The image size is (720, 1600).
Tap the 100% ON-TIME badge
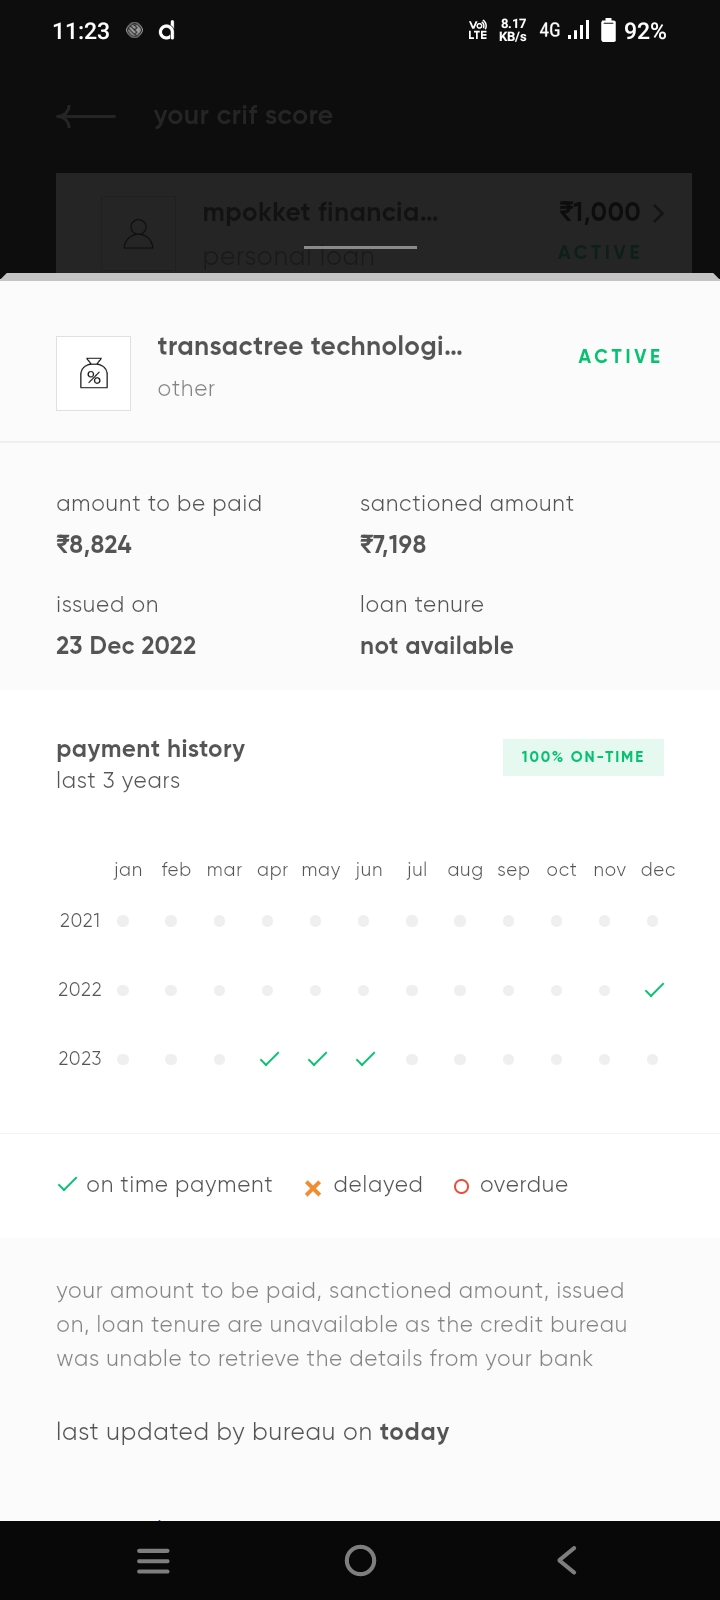click(x=583, y=757)
